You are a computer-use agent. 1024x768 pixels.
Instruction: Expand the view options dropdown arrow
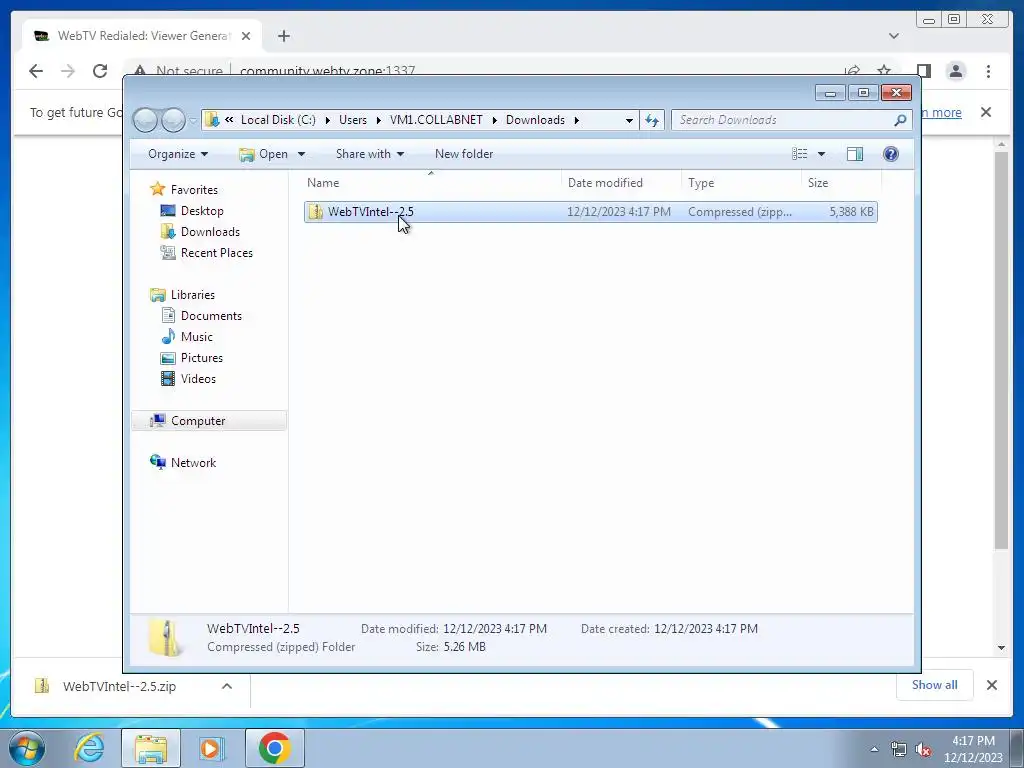pos(822,154)
